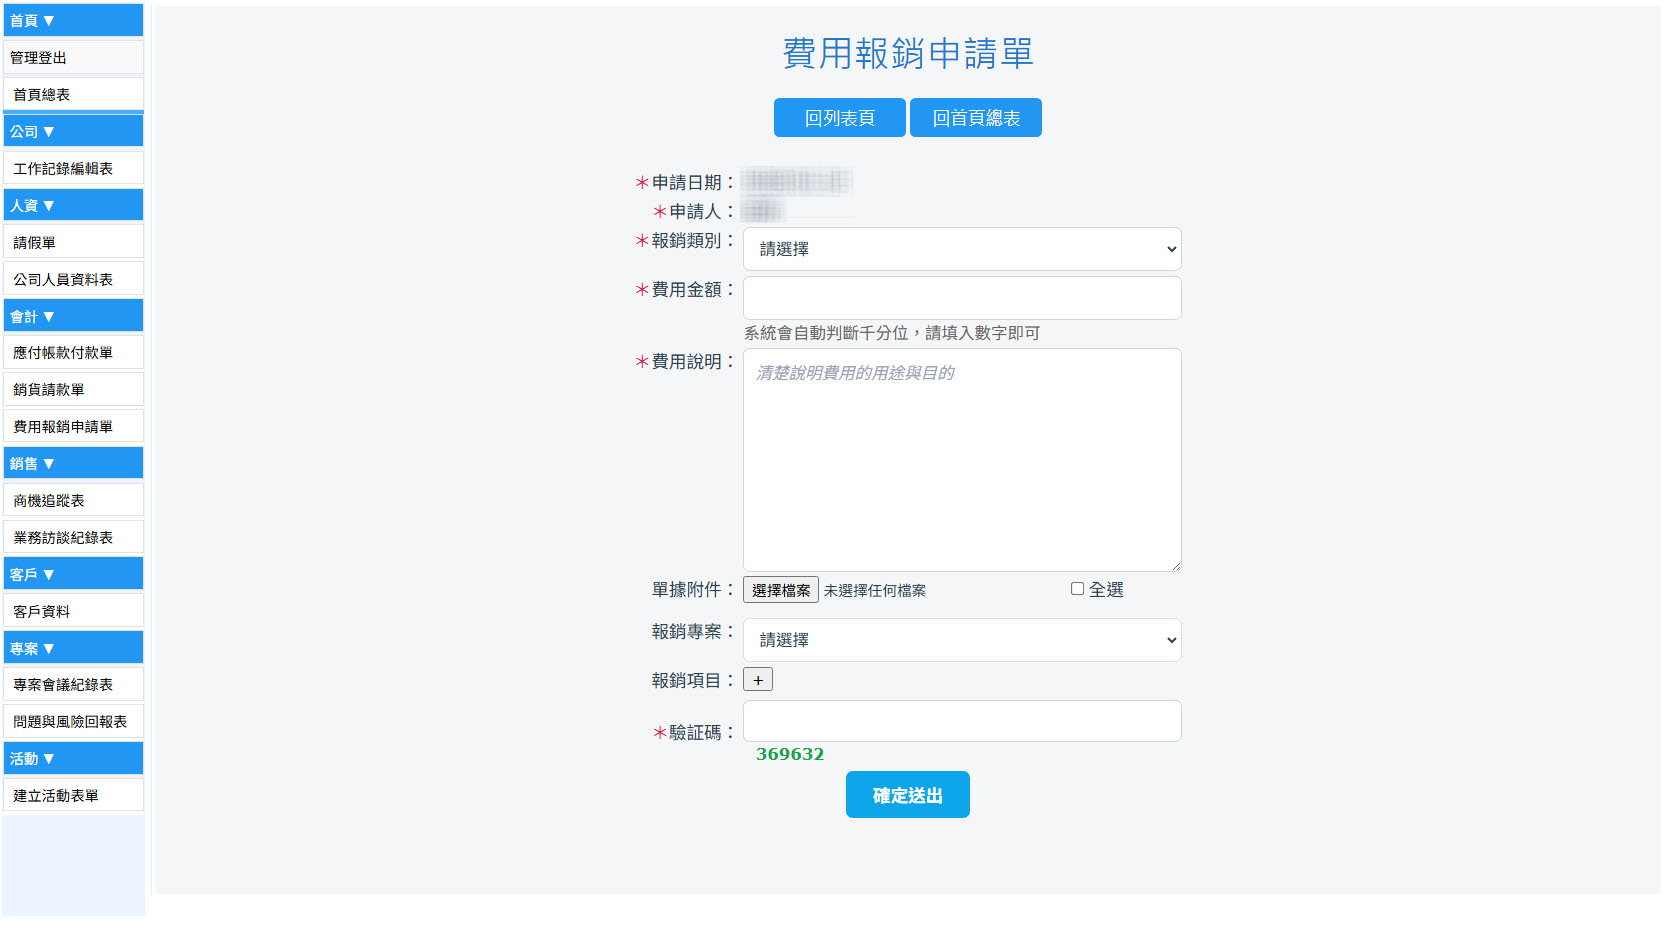
Task: Collapse the 會計 sidebar section
Action: tap(73, 316)
